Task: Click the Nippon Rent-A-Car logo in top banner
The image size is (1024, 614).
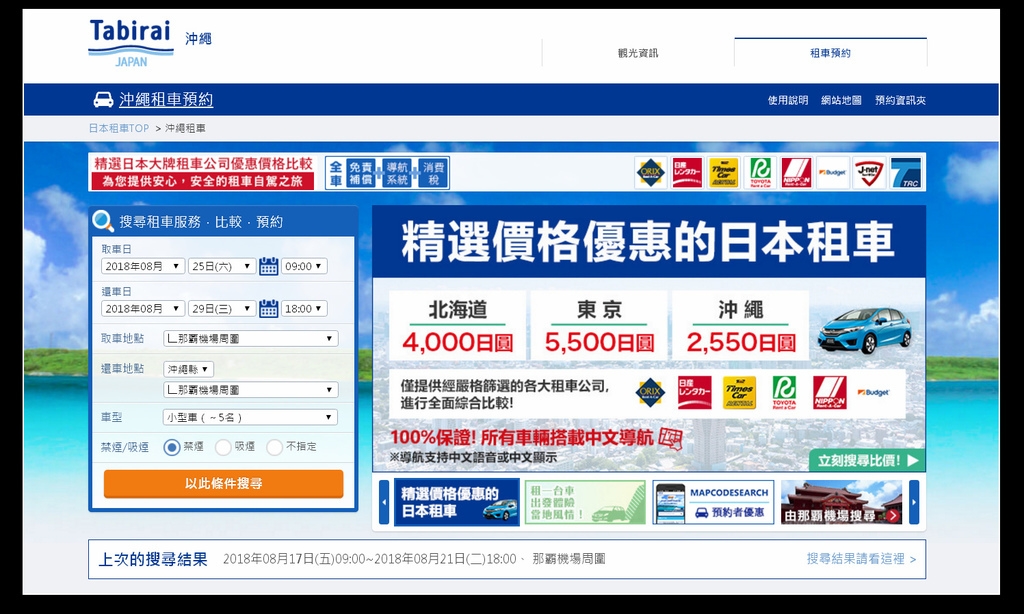Action: click(796, 172)
